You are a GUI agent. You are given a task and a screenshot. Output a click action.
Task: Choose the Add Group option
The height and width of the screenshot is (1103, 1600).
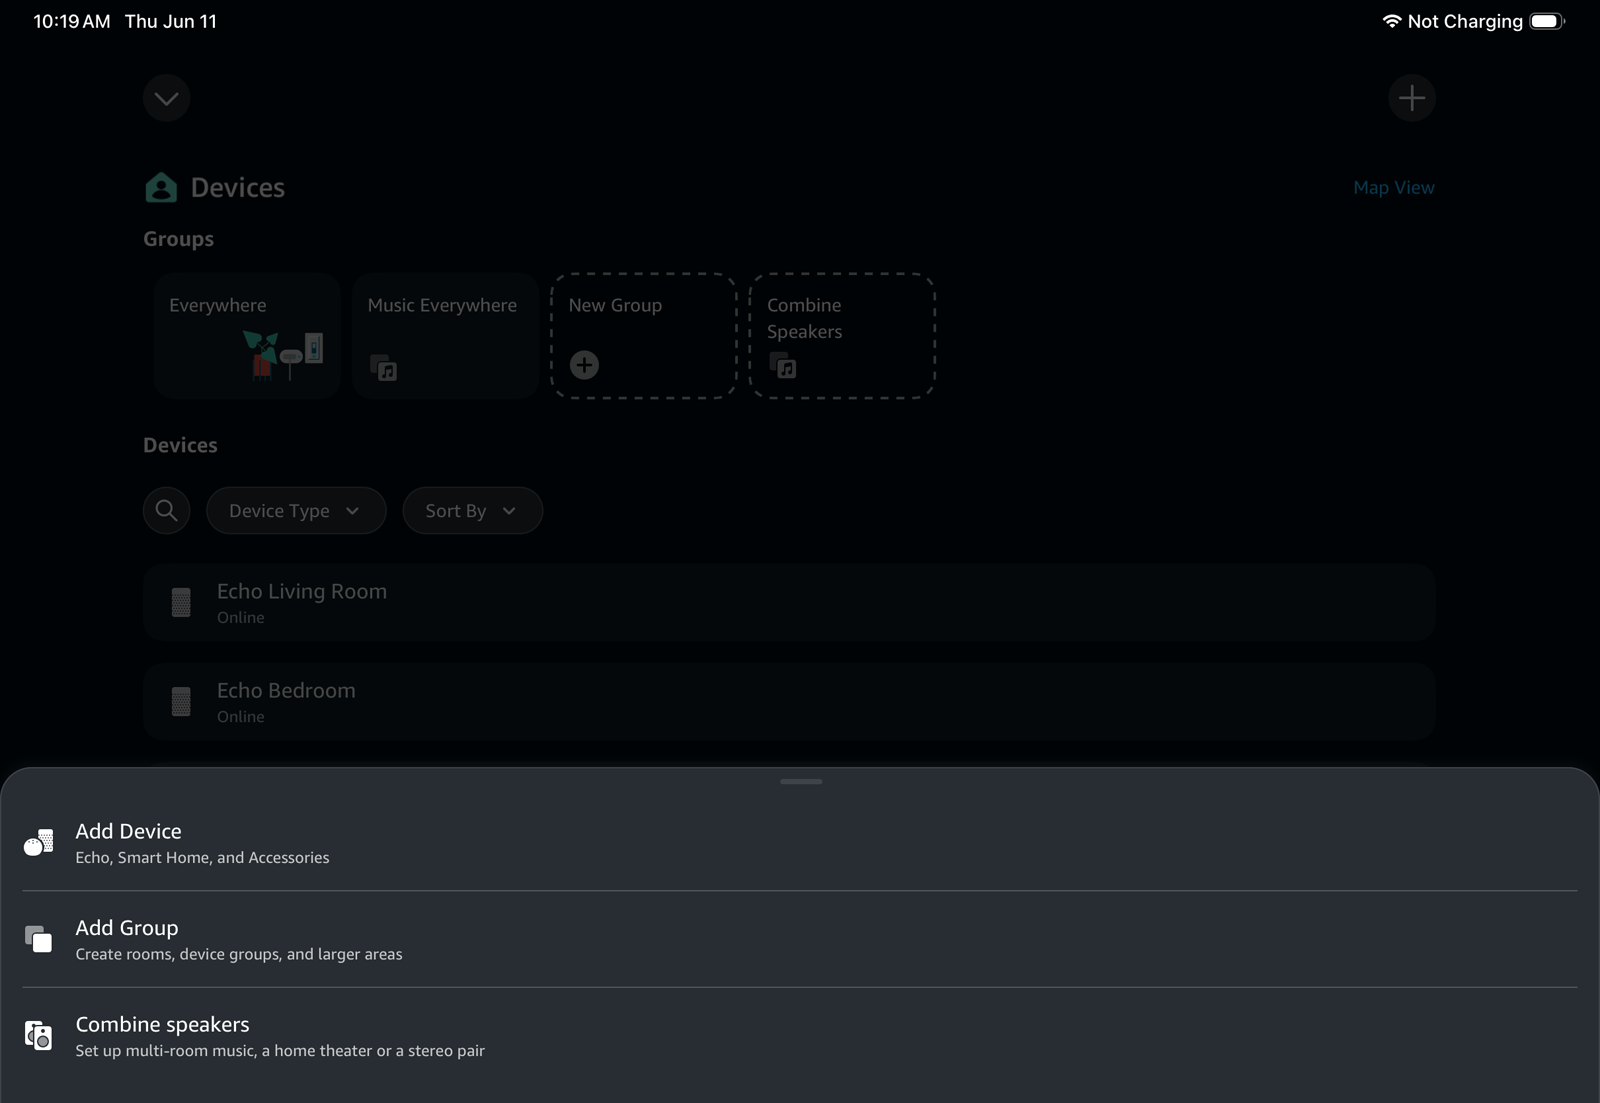point(800,939)
